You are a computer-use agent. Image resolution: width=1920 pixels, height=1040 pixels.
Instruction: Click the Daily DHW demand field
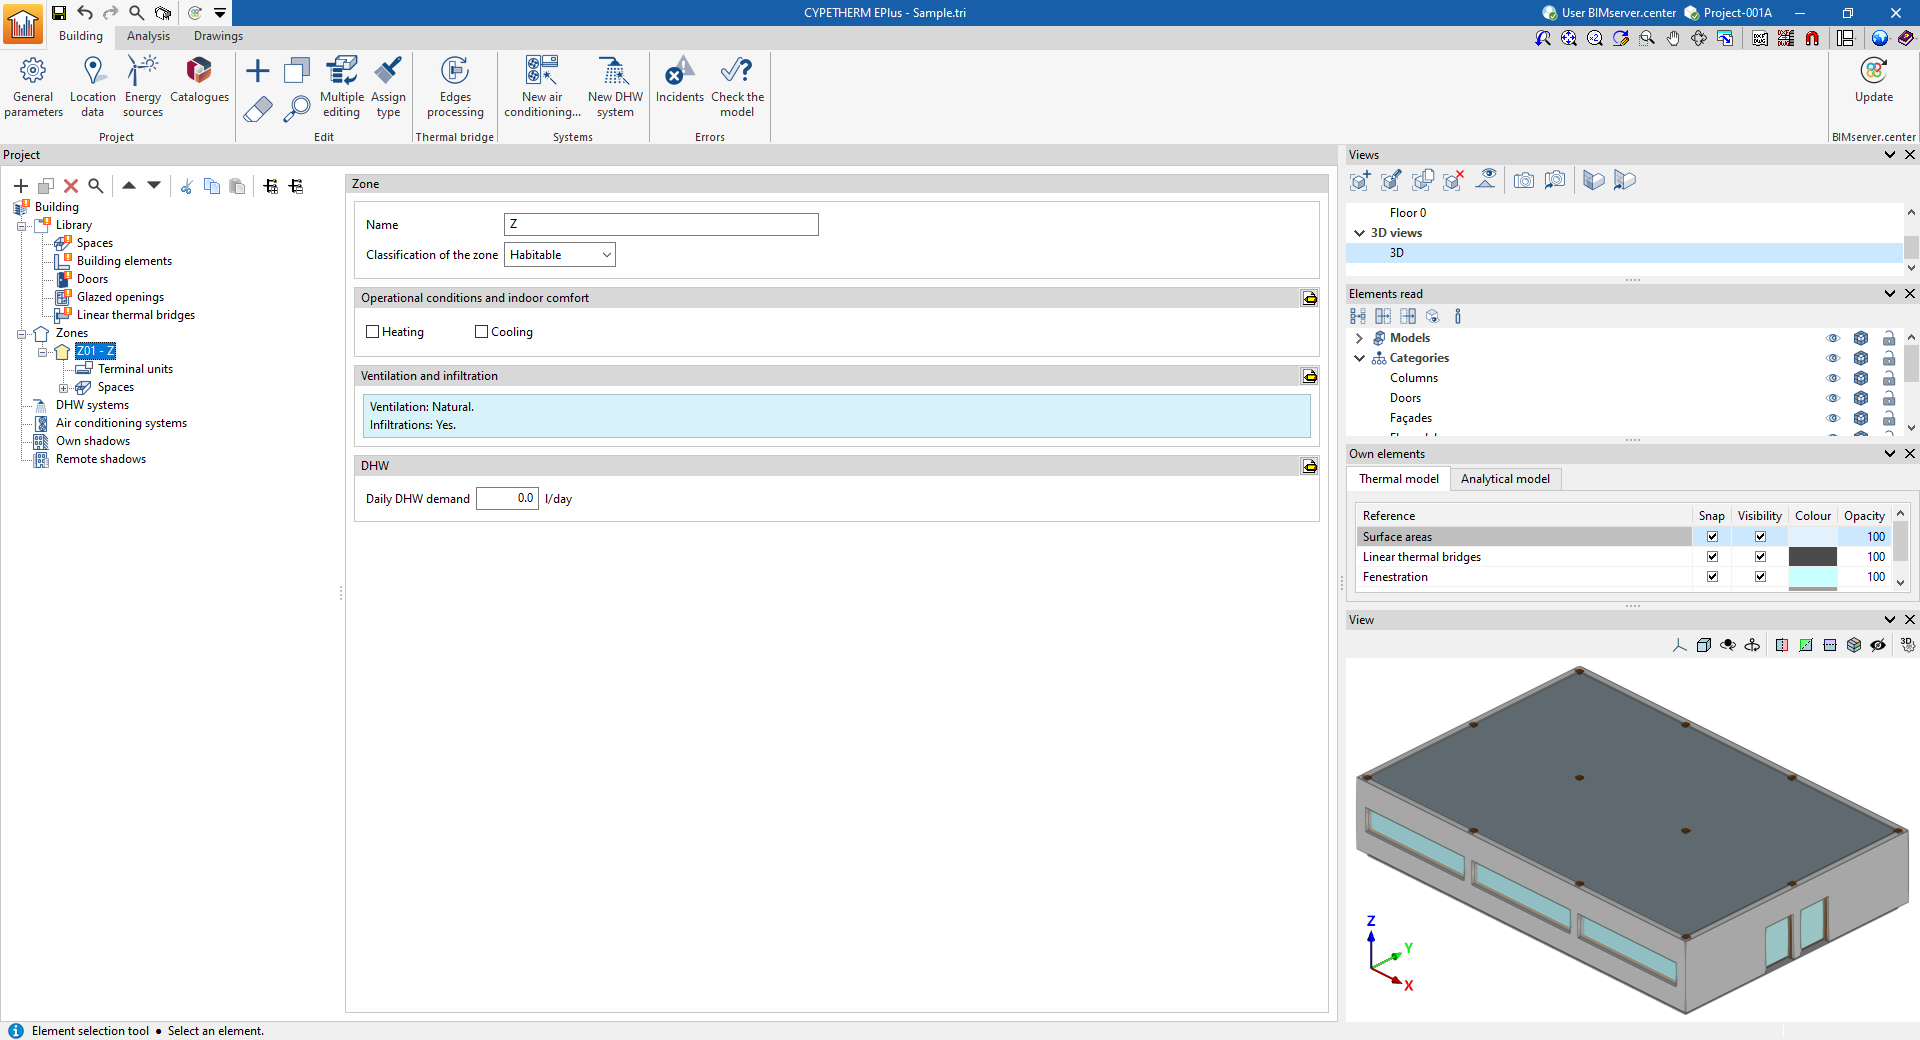[x=507, y=498]
